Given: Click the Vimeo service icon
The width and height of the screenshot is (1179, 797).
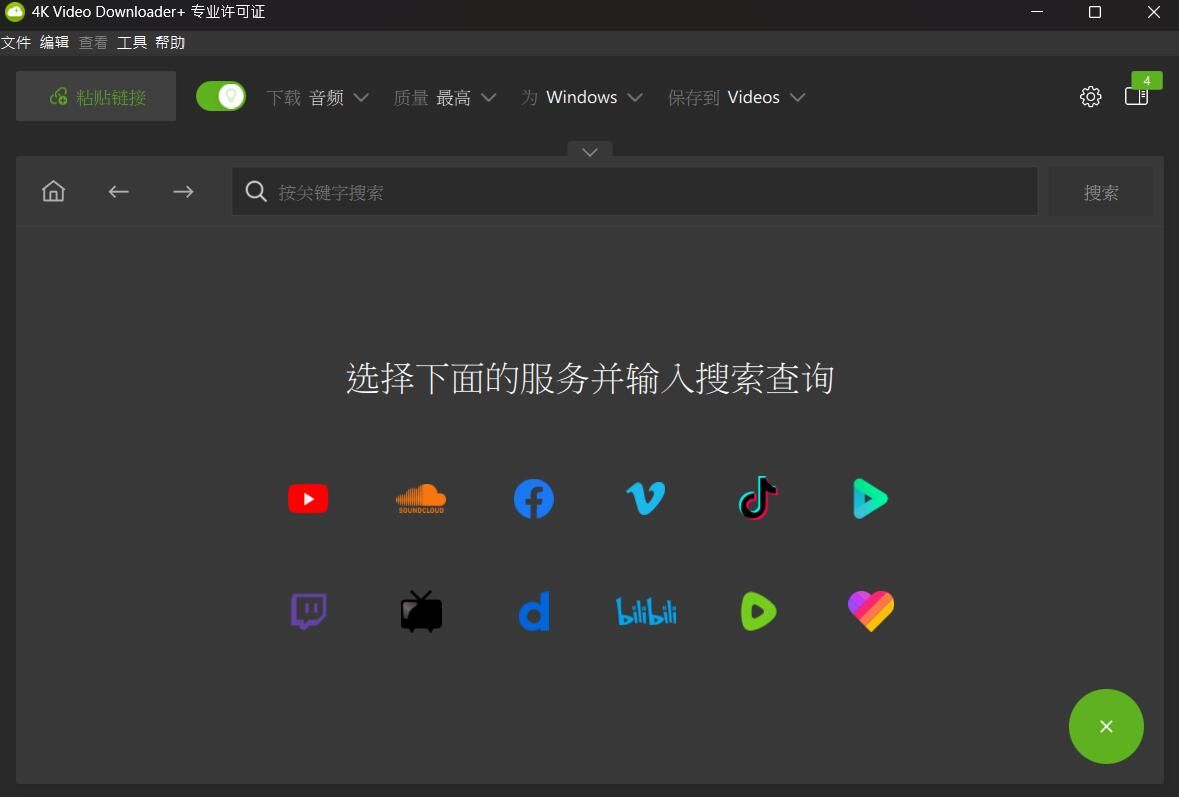Looking at the screenshot, I should point(646,498).
